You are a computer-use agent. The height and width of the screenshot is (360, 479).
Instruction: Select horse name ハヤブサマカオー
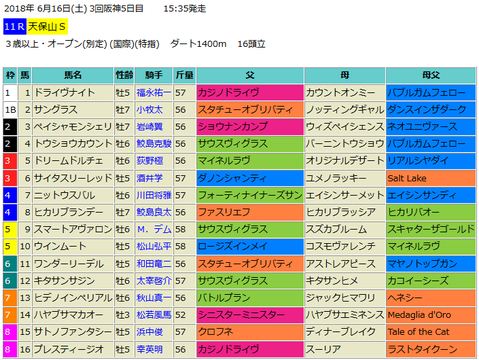[69, 315]
